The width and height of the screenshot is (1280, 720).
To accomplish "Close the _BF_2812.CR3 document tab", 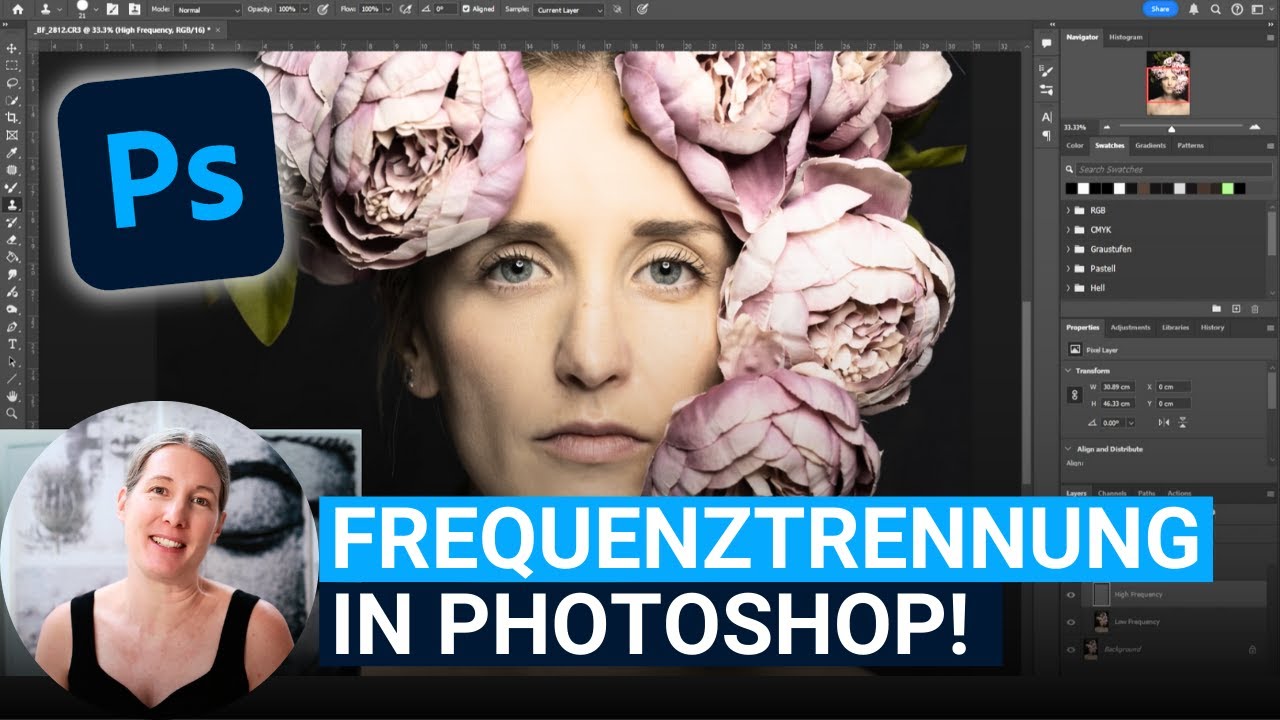I will [x=219, y=30].
